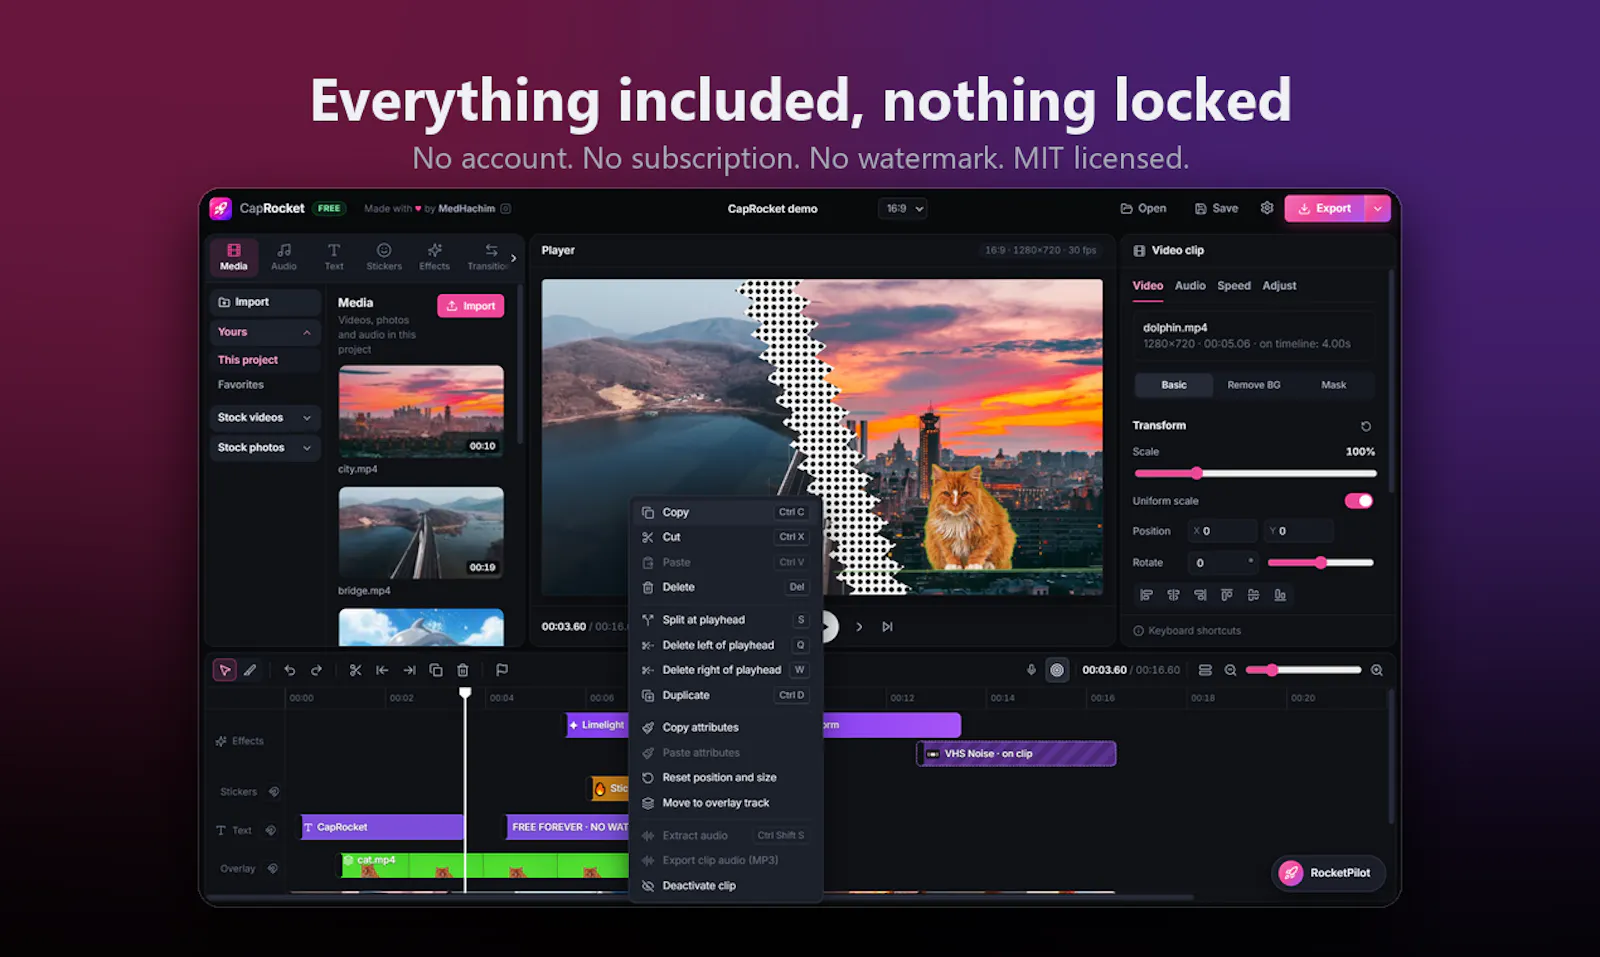
Task: Choose Duplicate from the context menu
Action: click(x=726, y=695)
